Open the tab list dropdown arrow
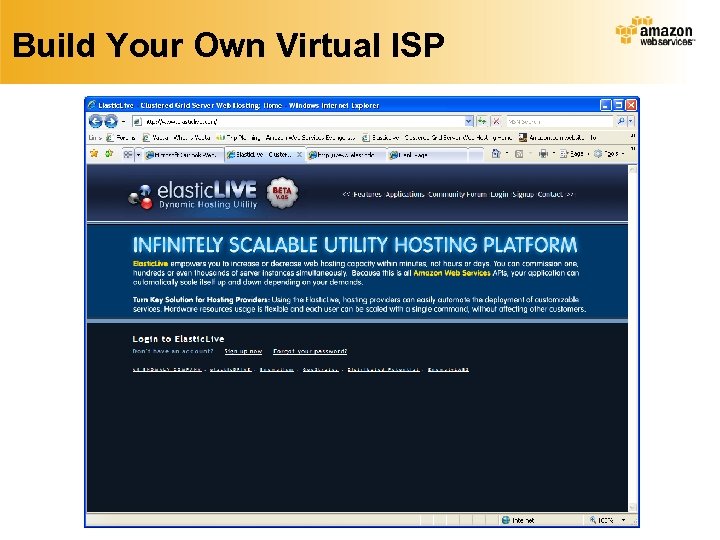The width and height of the screenshot is (720, 540). tap(138, 155)
